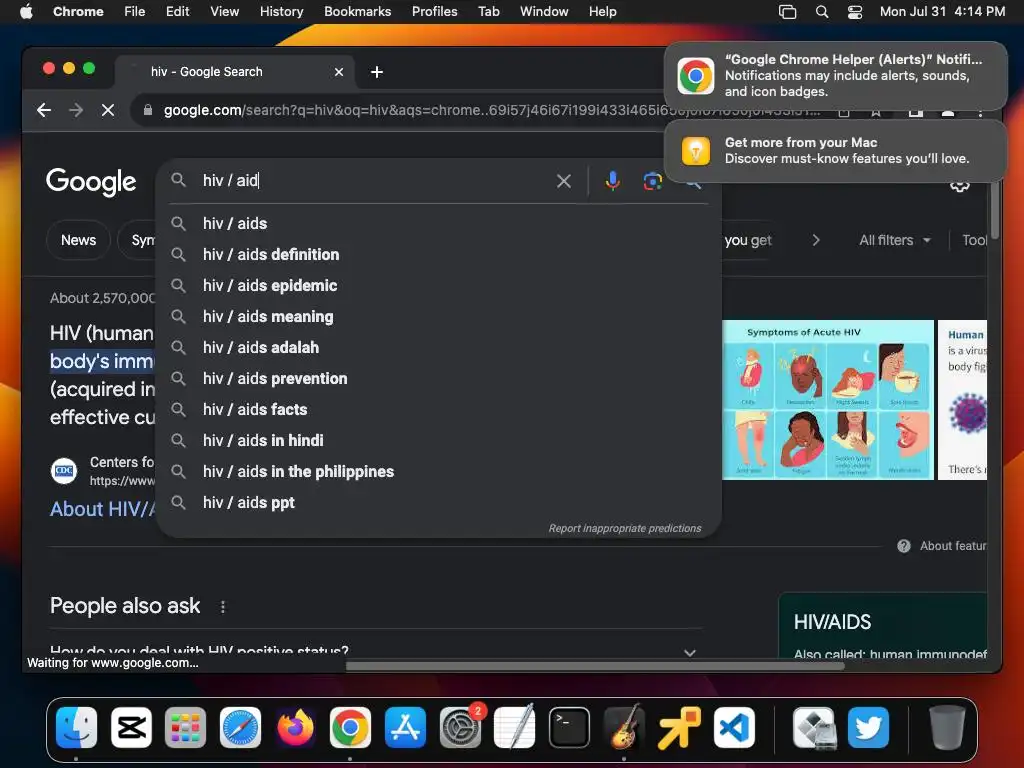Viewport: 1024px width, 768px height.
Task: Open Control Center in menu bar
Action: (855, 12)
